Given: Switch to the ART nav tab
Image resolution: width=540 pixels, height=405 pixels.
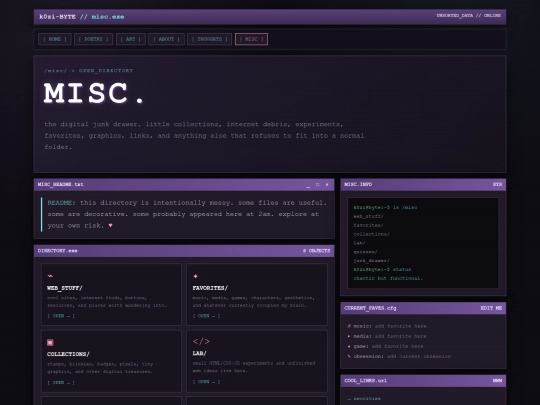Looking at the screenshot, I should point(131,39).
